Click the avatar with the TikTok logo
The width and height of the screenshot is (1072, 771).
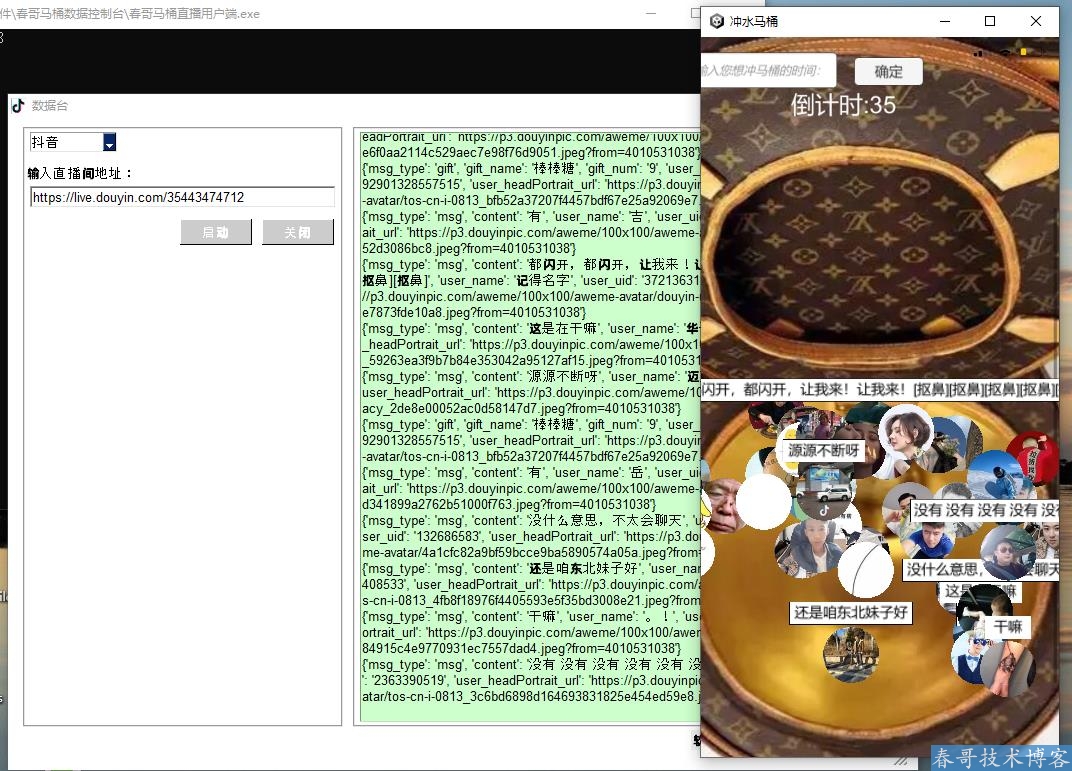pos(825,493)
